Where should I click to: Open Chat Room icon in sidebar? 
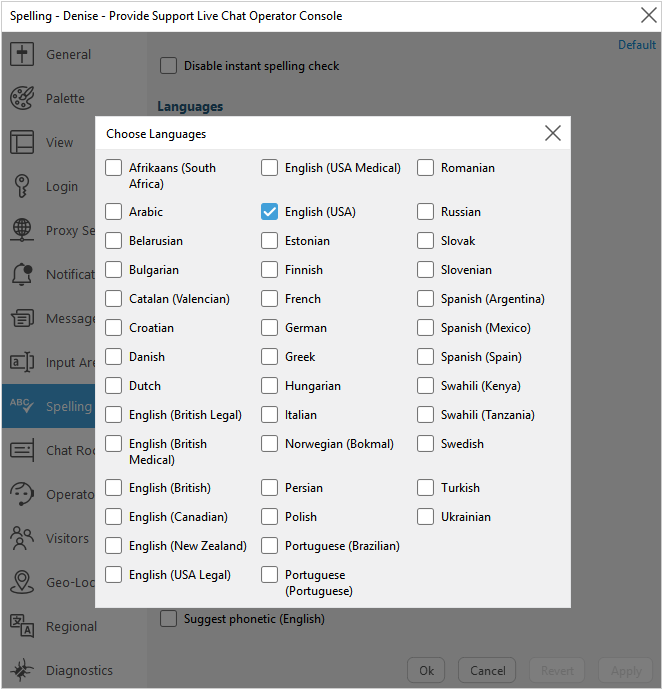[x=22, y=450]
